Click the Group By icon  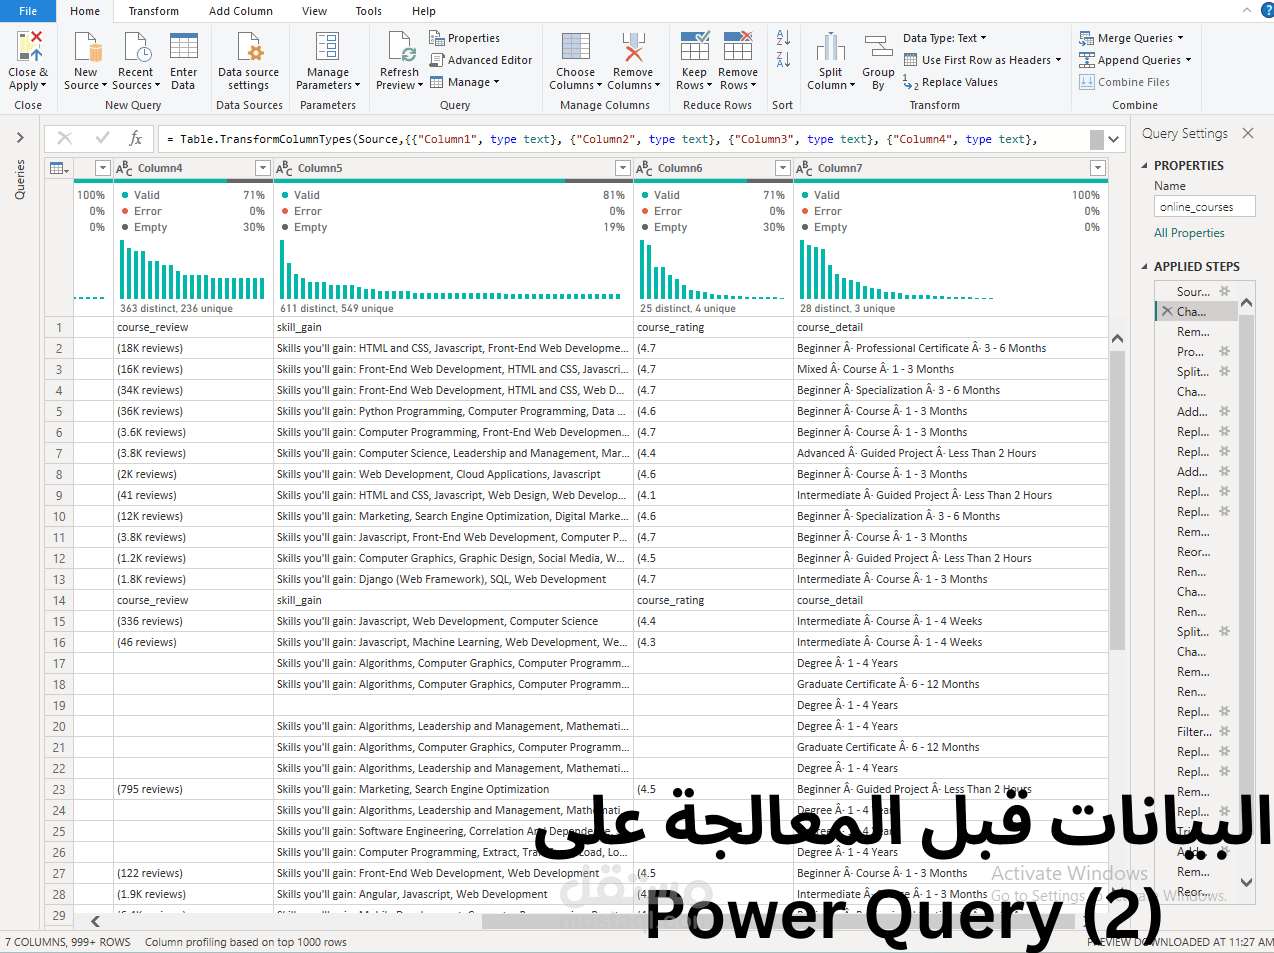(878, 47)
